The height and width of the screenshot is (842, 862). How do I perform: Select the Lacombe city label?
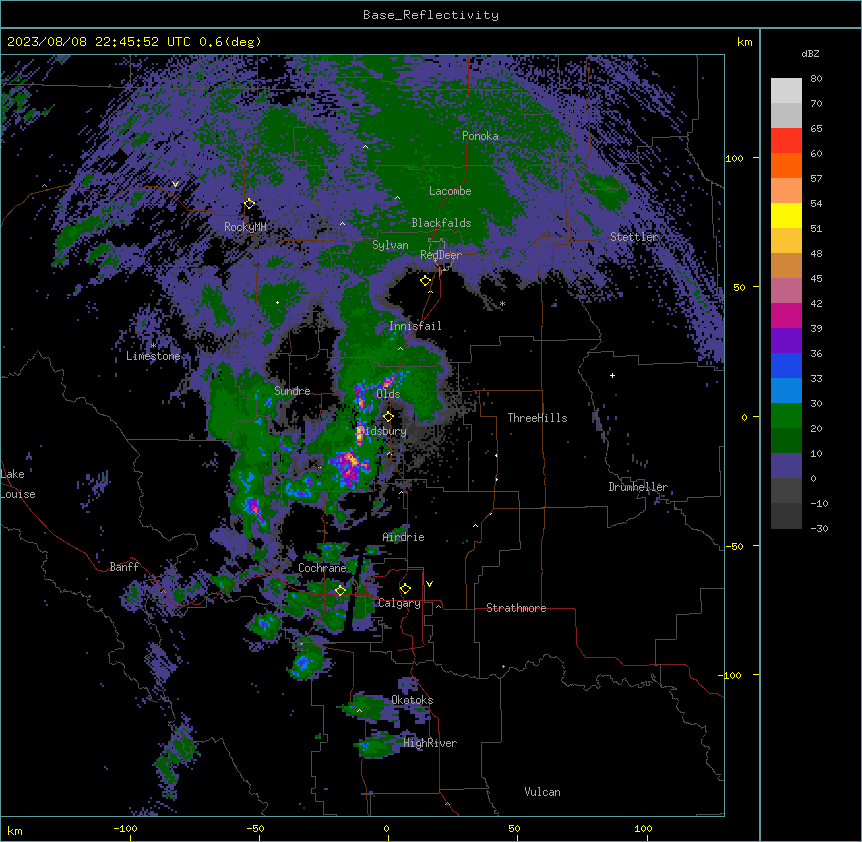click(450, 191)
